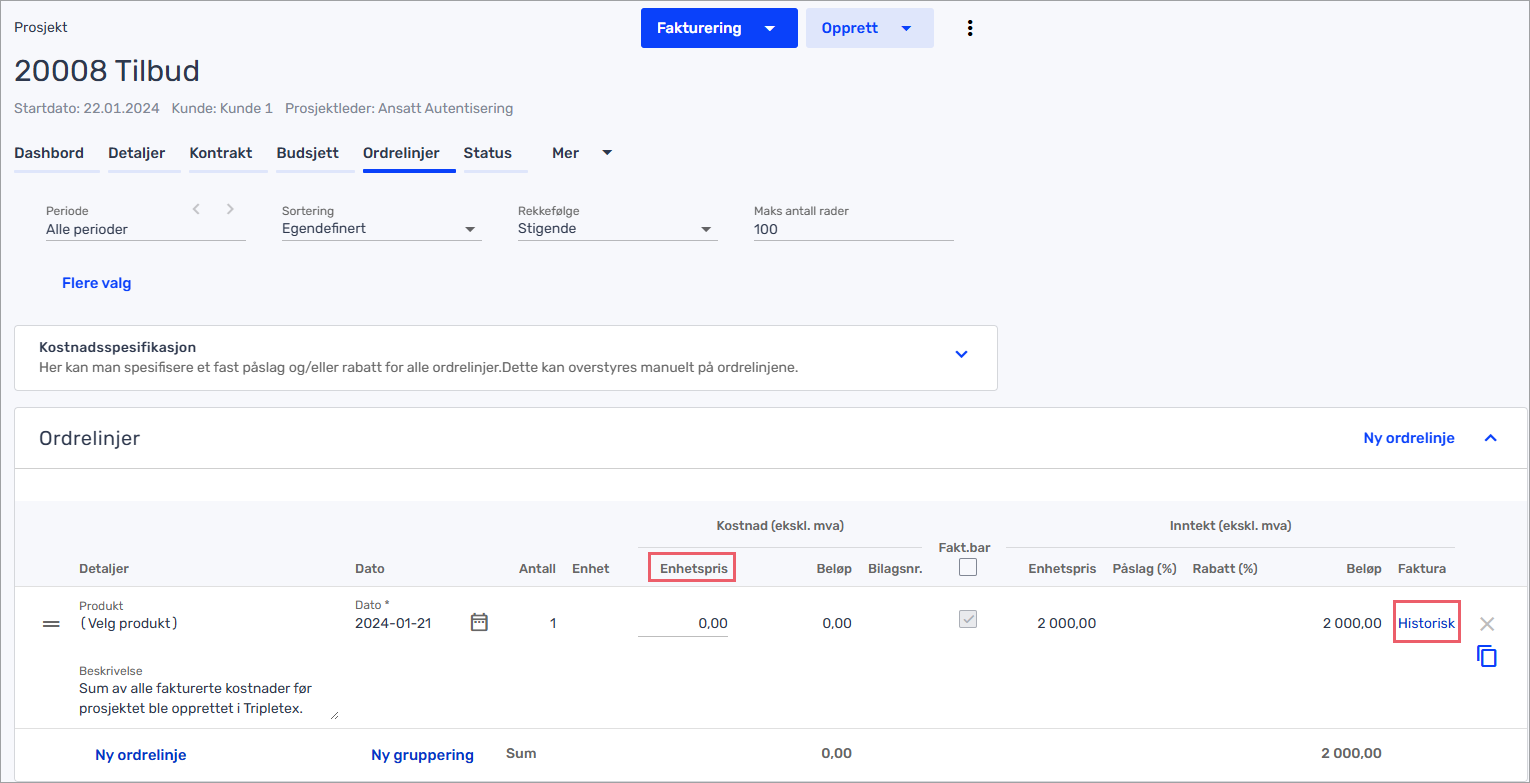Click the Maks antall rader field
1530x783 pixels.
pos(852,229)
